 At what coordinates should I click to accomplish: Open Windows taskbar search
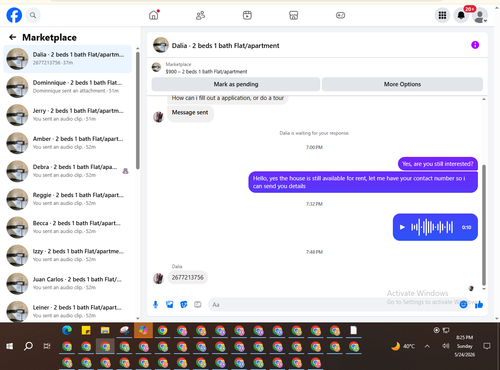(x=28, y=346)
